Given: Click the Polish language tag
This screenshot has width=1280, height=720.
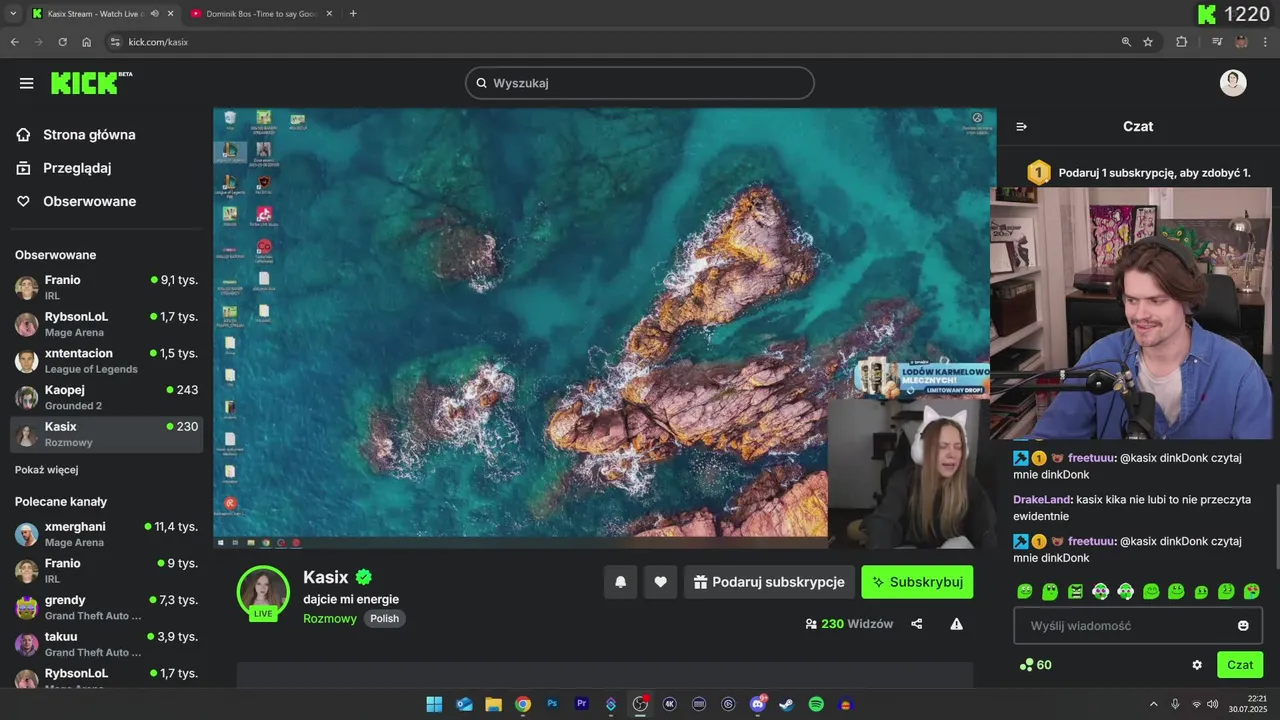Looking at the screenshot, I should coord(384,618).
